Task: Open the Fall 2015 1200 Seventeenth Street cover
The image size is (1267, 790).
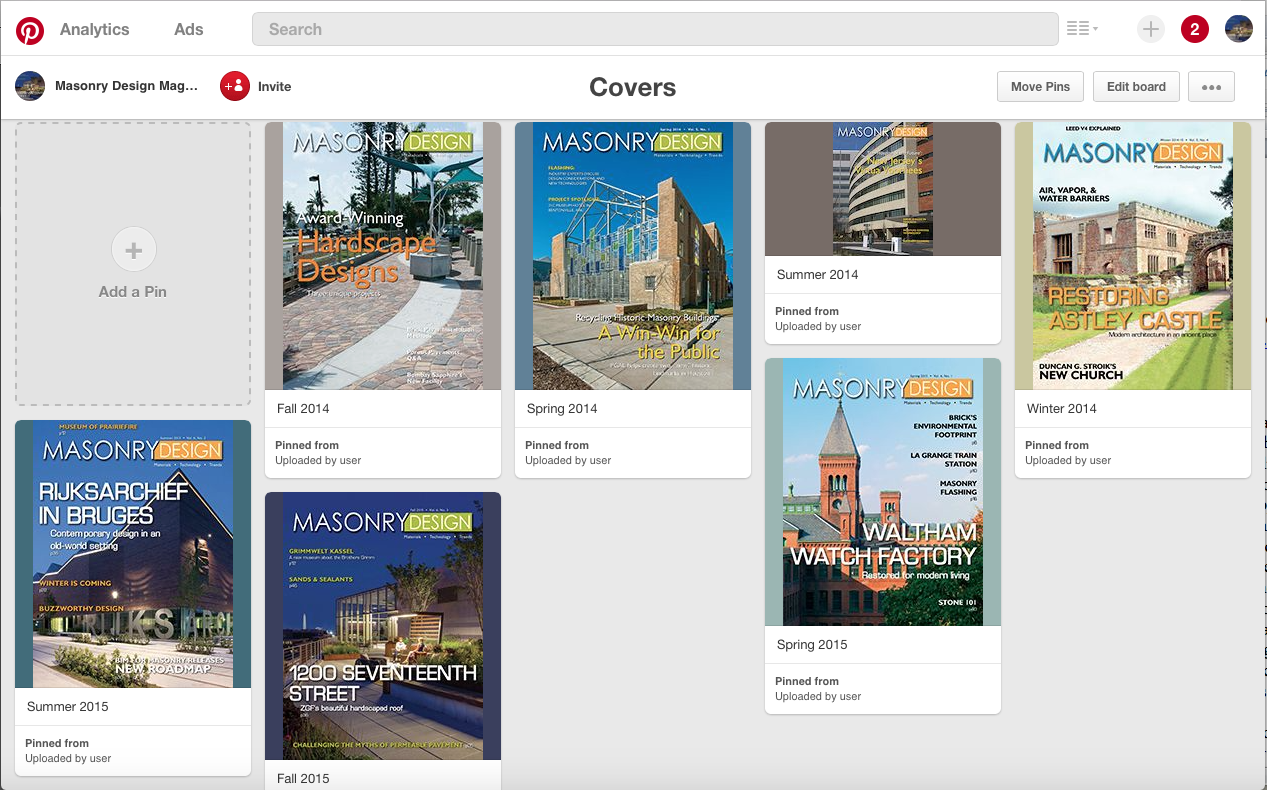Action: click(x=383, y=626)
